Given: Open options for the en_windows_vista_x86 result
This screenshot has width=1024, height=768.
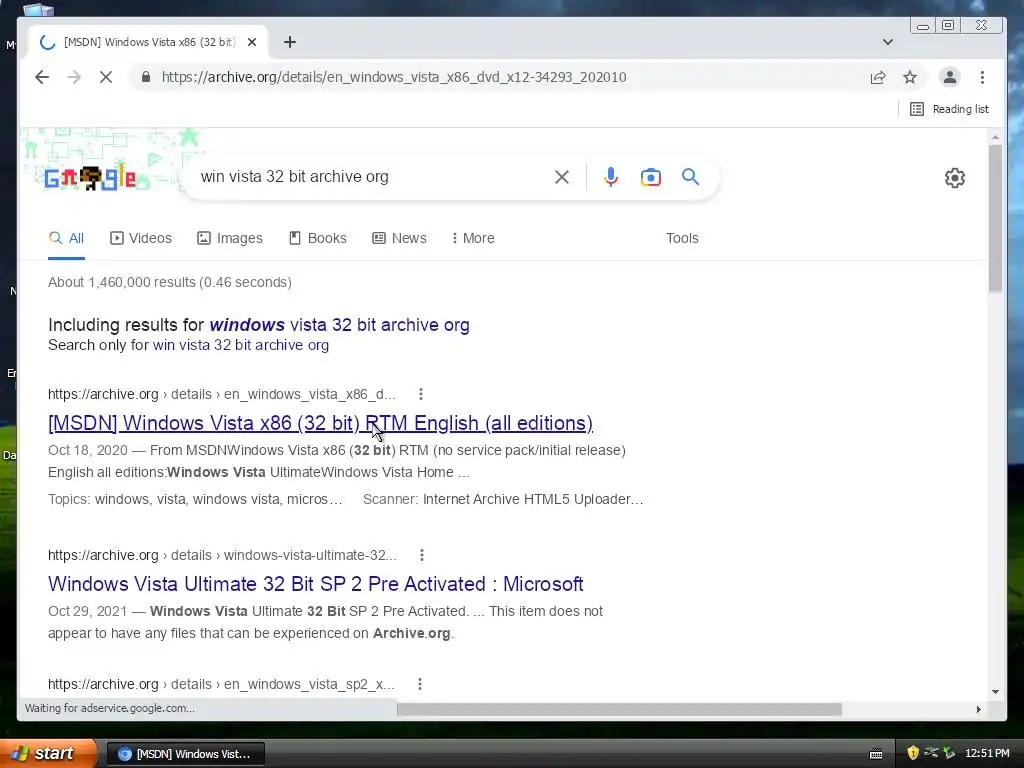Looking at the screenshot, I should click(421, 394).
